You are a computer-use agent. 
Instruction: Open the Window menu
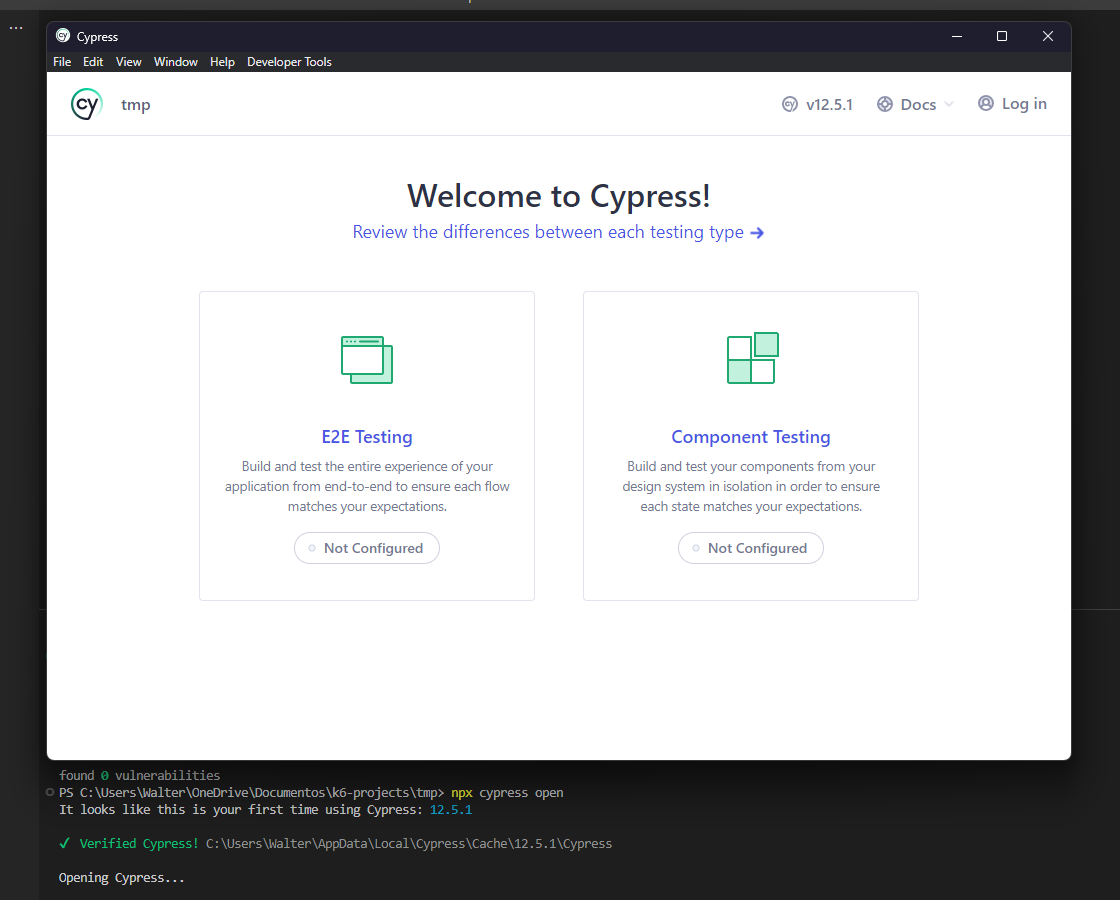(x=176, y=61)
